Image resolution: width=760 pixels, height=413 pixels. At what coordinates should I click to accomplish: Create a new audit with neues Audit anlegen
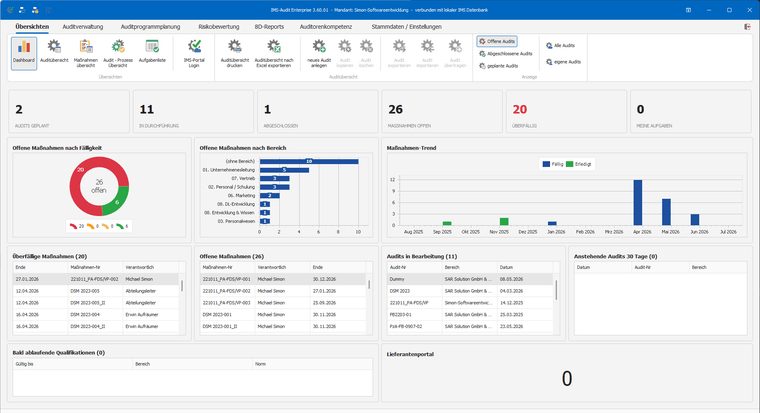[319, 53]
